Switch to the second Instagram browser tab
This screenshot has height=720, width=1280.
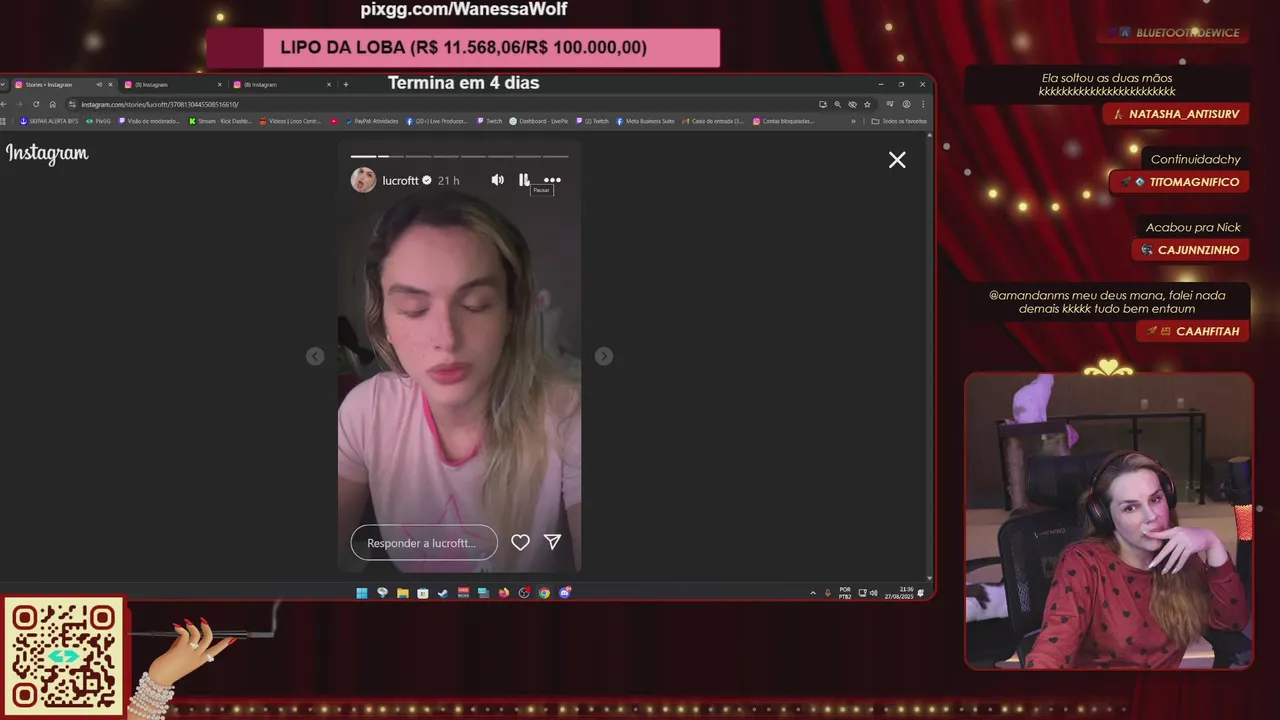(x=175, y=85)
